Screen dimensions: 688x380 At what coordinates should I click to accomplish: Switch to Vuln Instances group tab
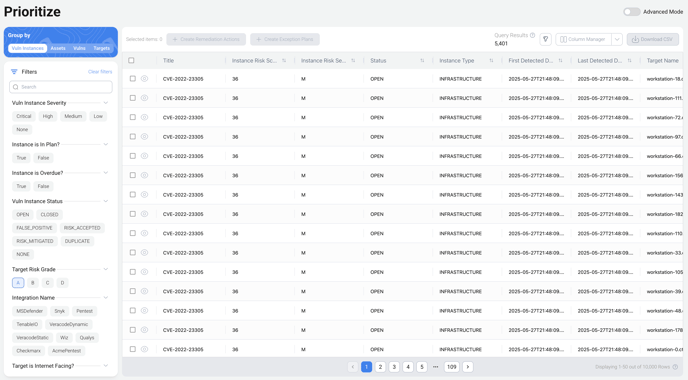click(x=28, y=48)
